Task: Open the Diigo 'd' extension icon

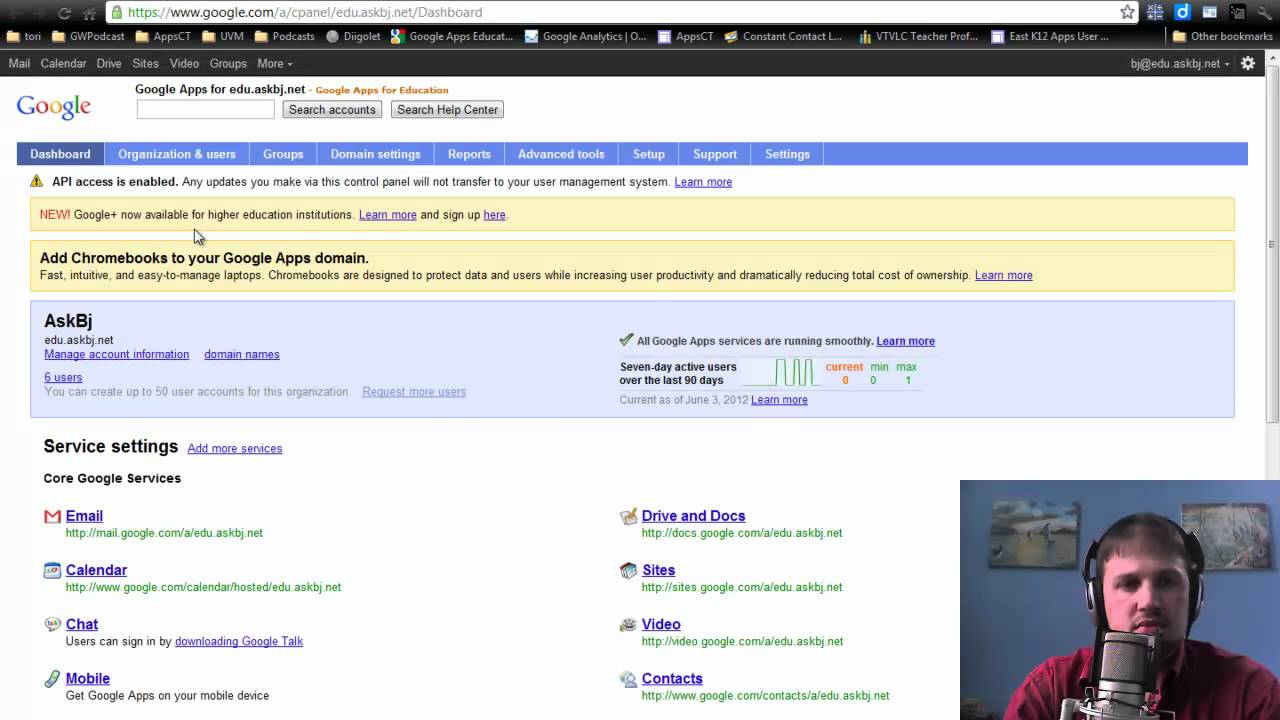Action: pos(1182,12)
